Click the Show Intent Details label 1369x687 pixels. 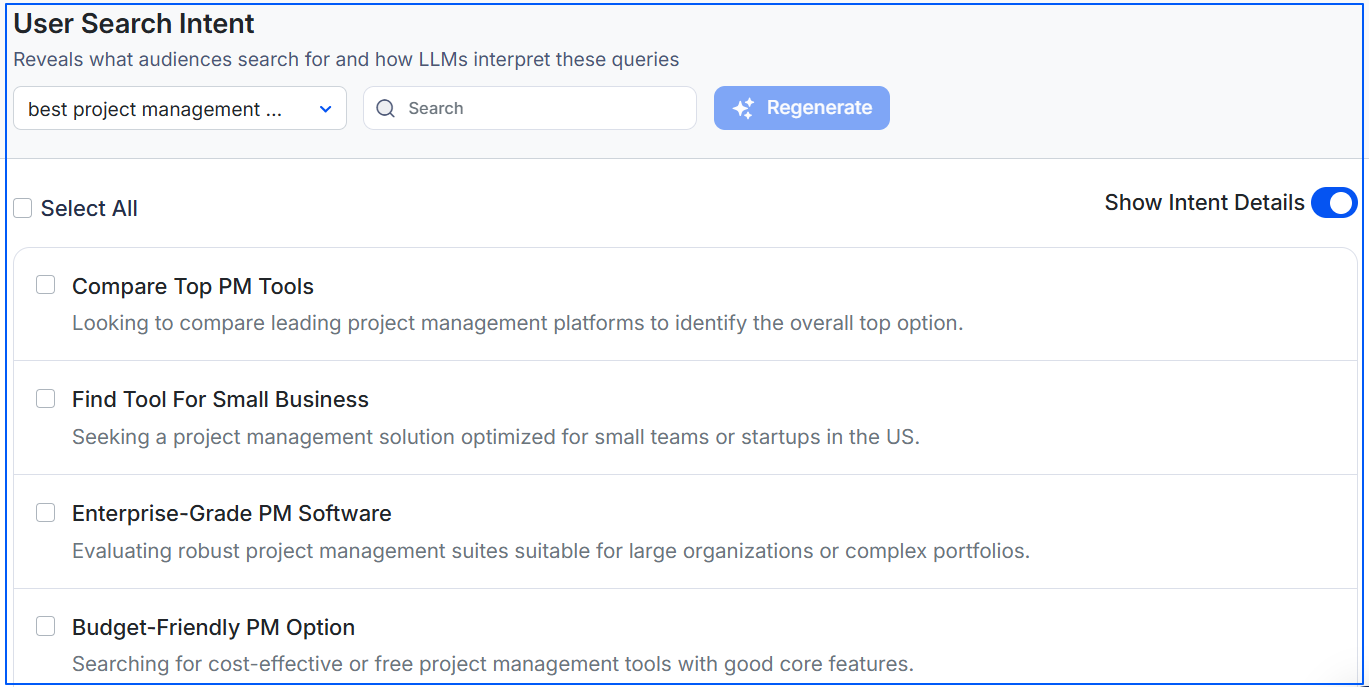tap(1203, 202)
